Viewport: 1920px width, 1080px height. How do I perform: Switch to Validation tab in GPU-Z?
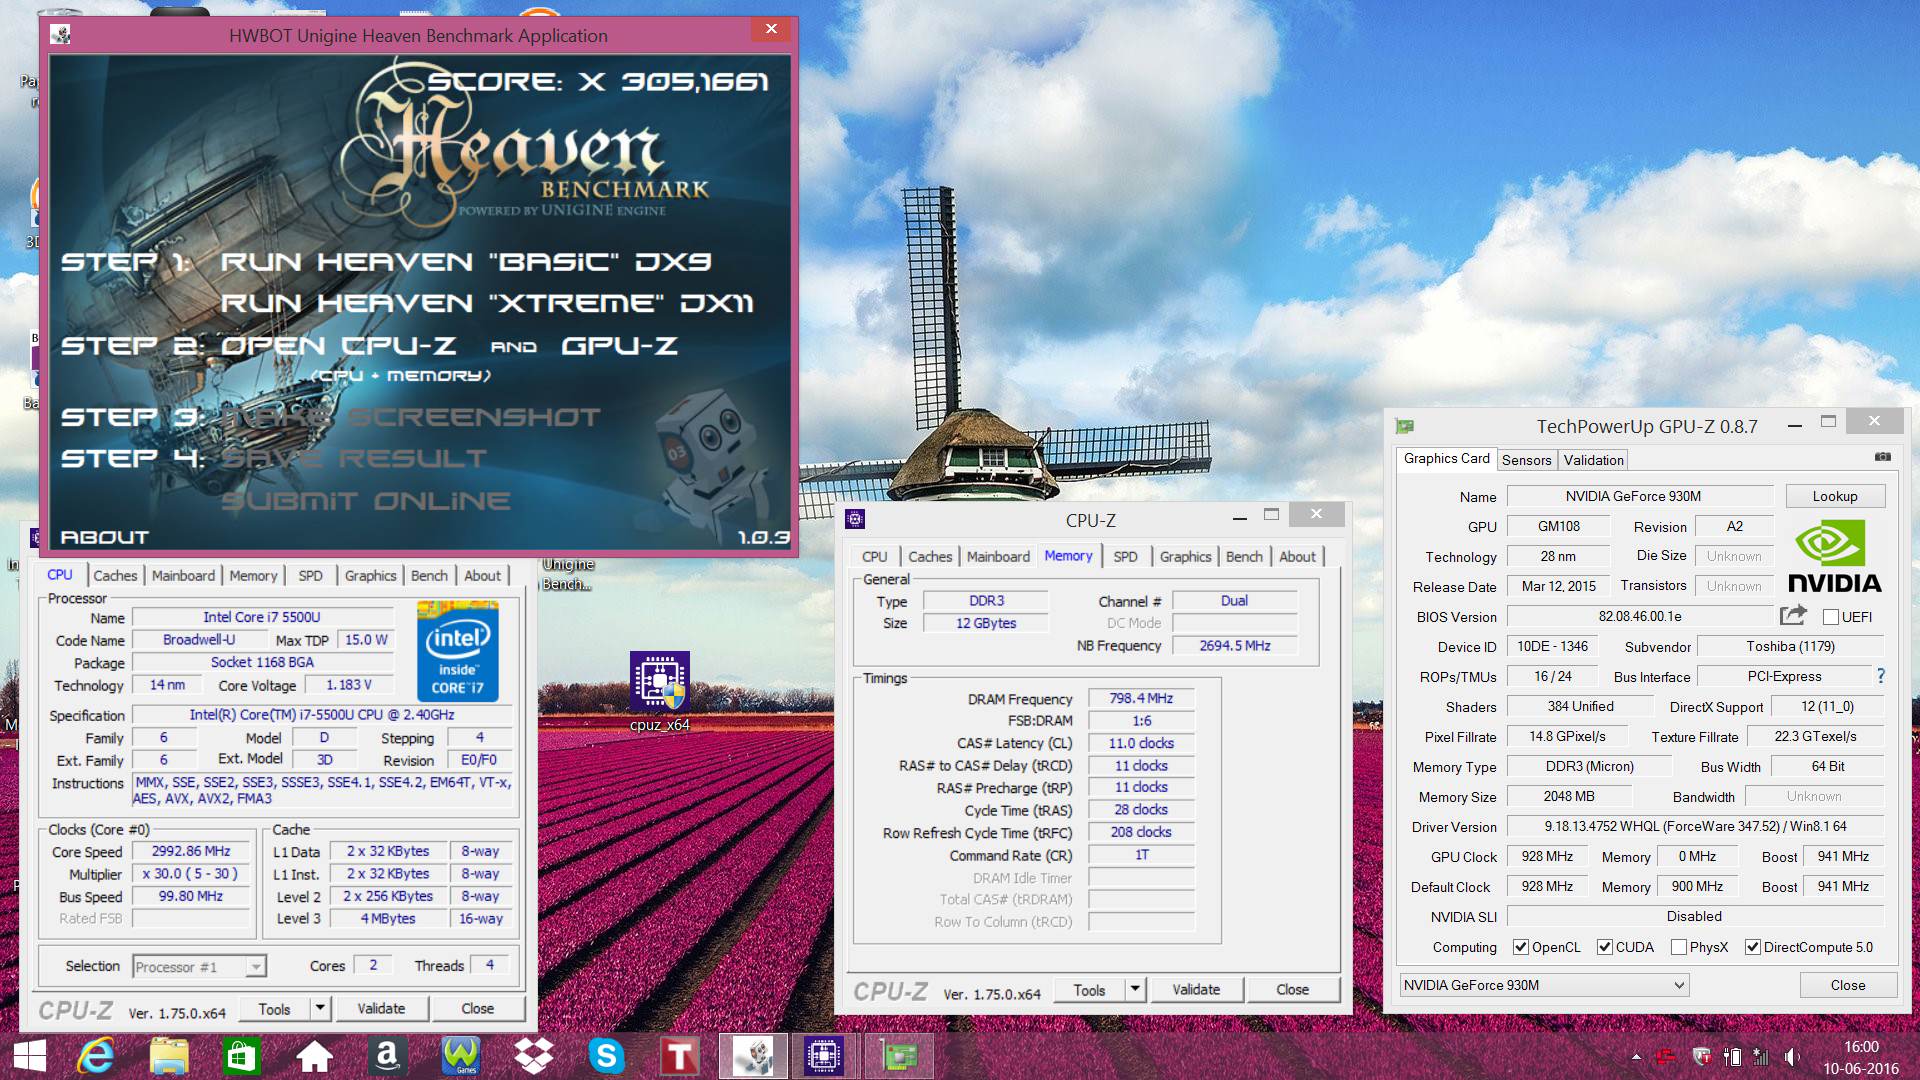point(1593,460)
